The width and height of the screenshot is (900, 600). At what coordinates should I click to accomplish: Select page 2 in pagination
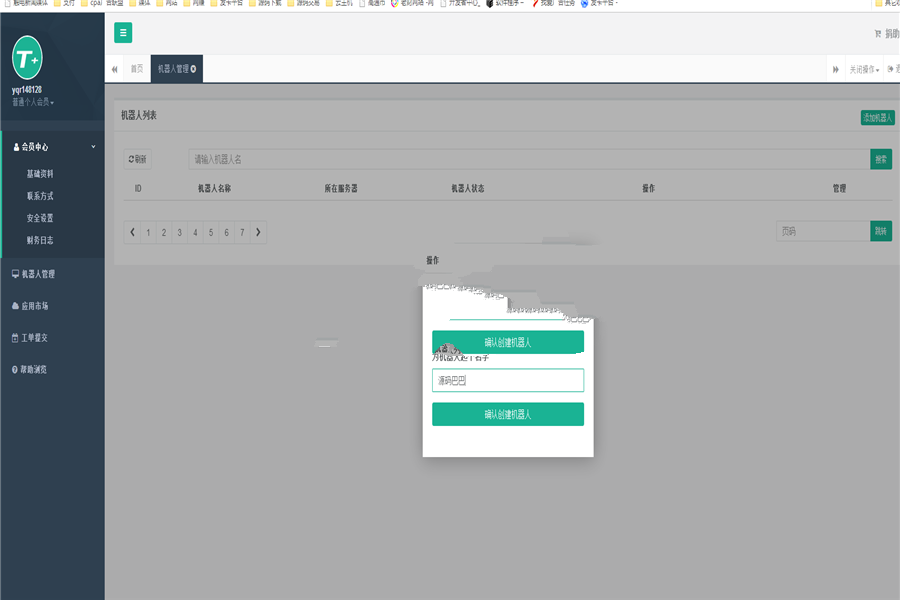[164, 232]
